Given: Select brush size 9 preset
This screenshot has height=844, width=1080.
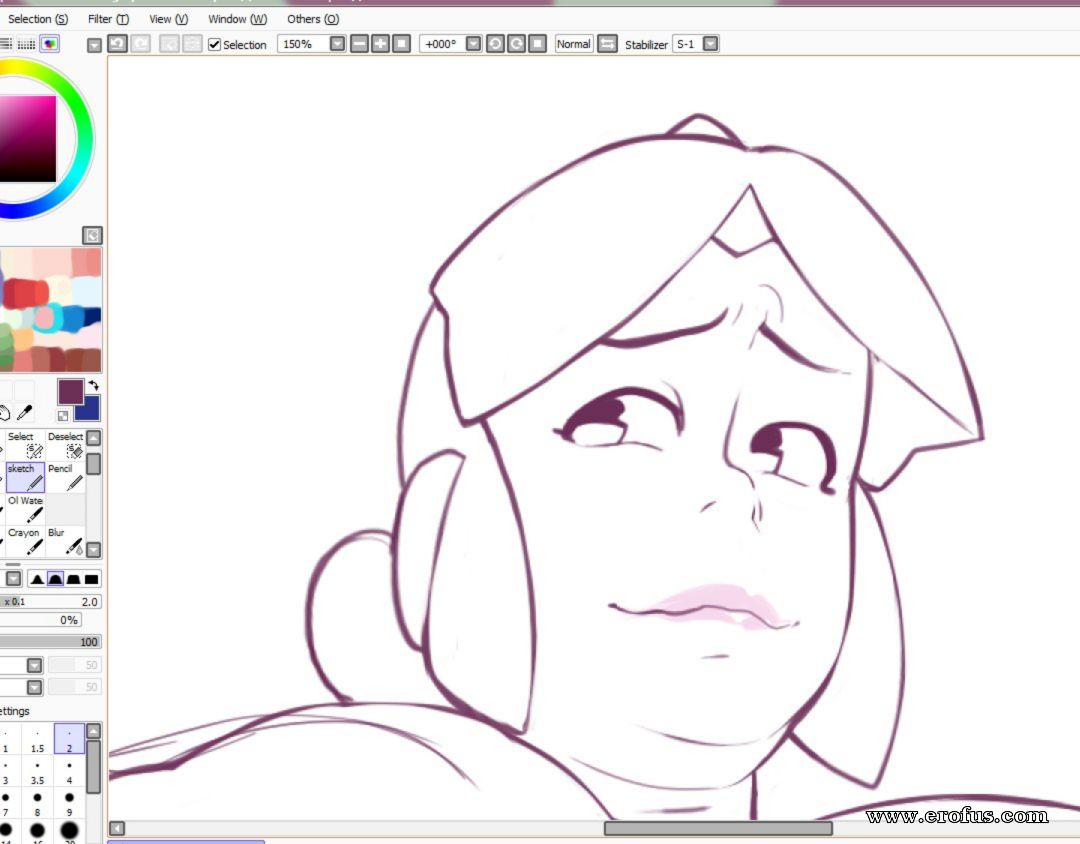Looking at the screenshot, I should tap(69, 804).
